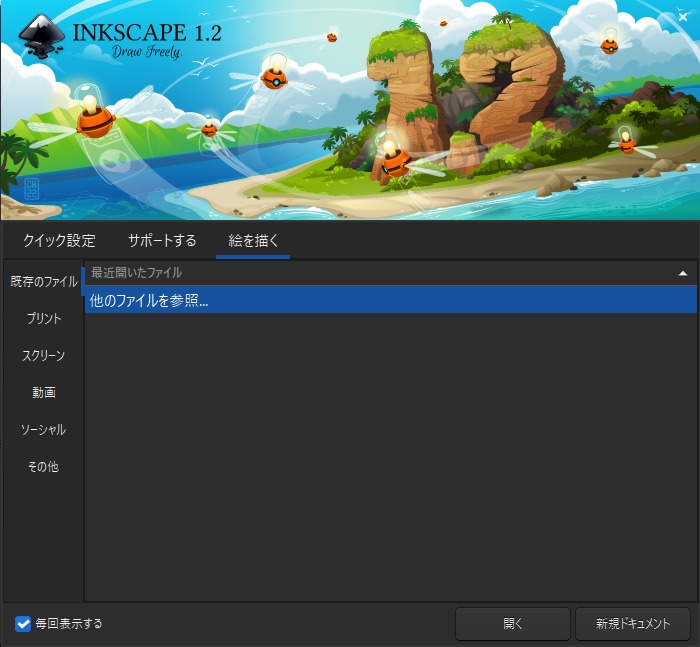Uncheck the 毎回表示する checkbox
Image resolution: width=700 pixels, height=647 pixels.
[x=23, y=624]
